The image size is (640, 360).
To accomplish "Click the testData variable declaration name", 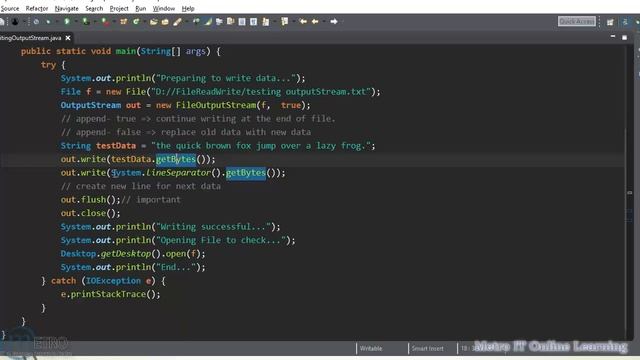I will pos(116,146).
